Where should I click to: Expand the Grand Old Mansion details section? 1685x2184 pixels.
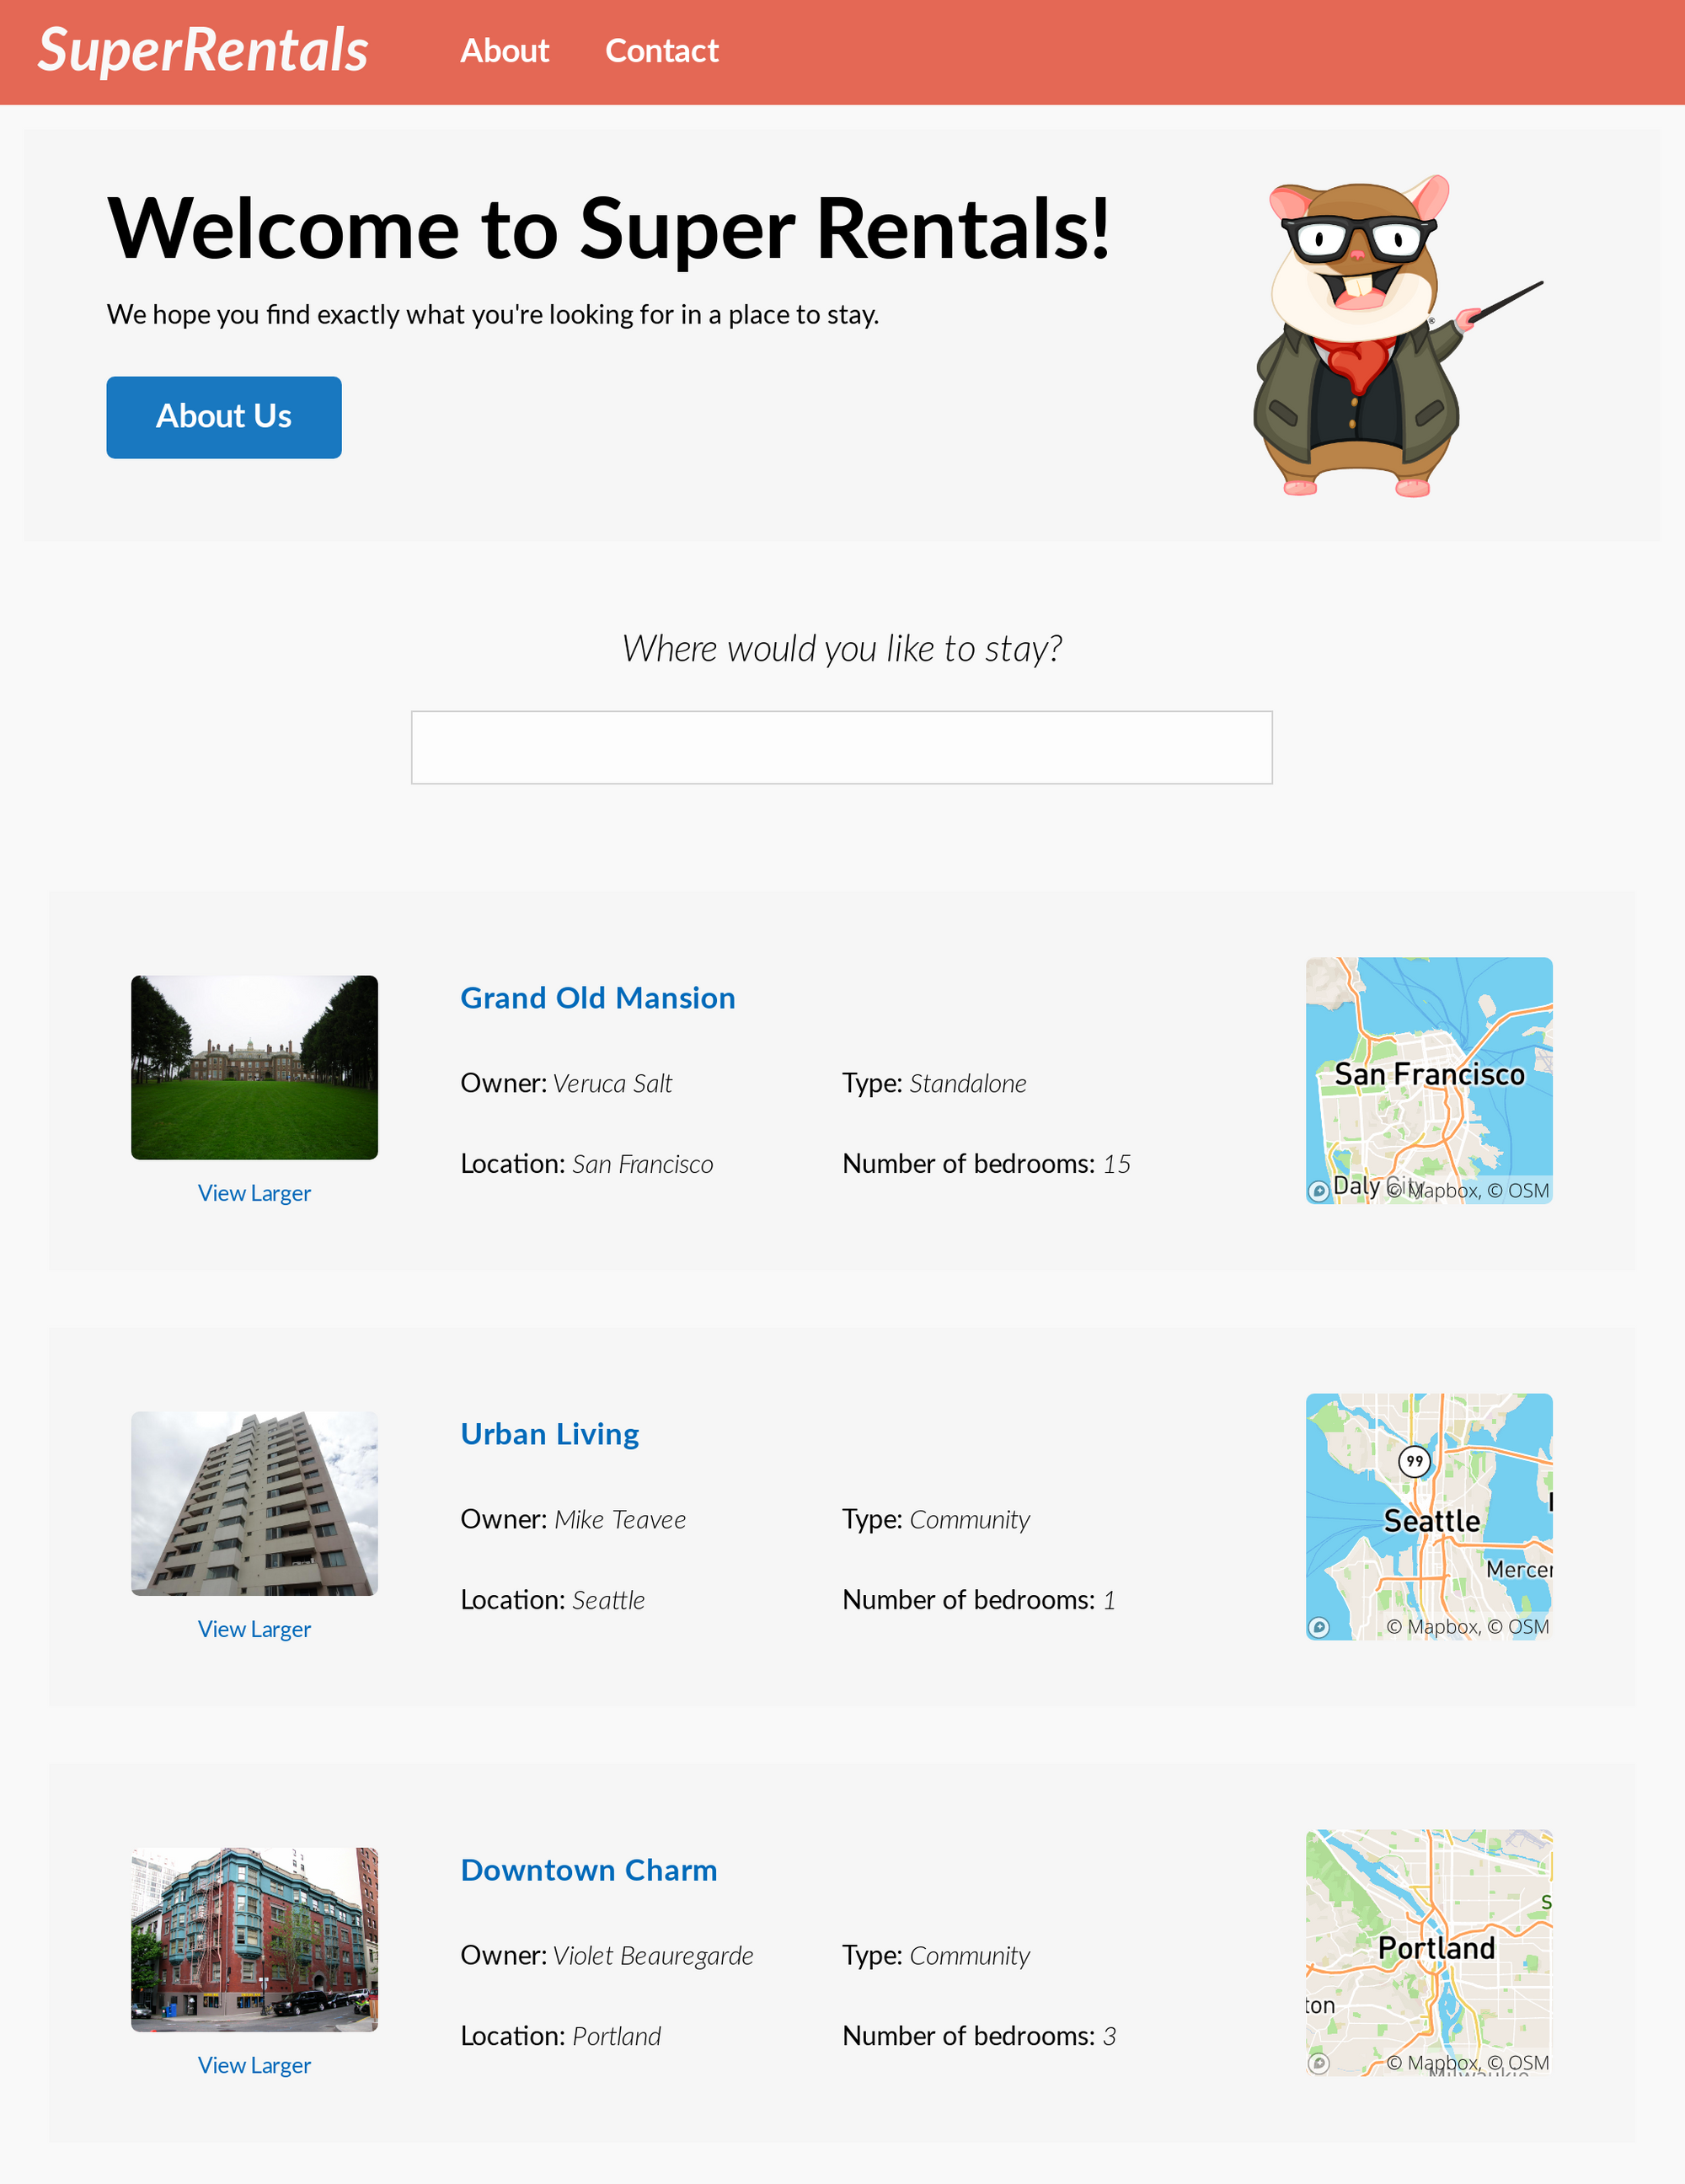(596, 998)
